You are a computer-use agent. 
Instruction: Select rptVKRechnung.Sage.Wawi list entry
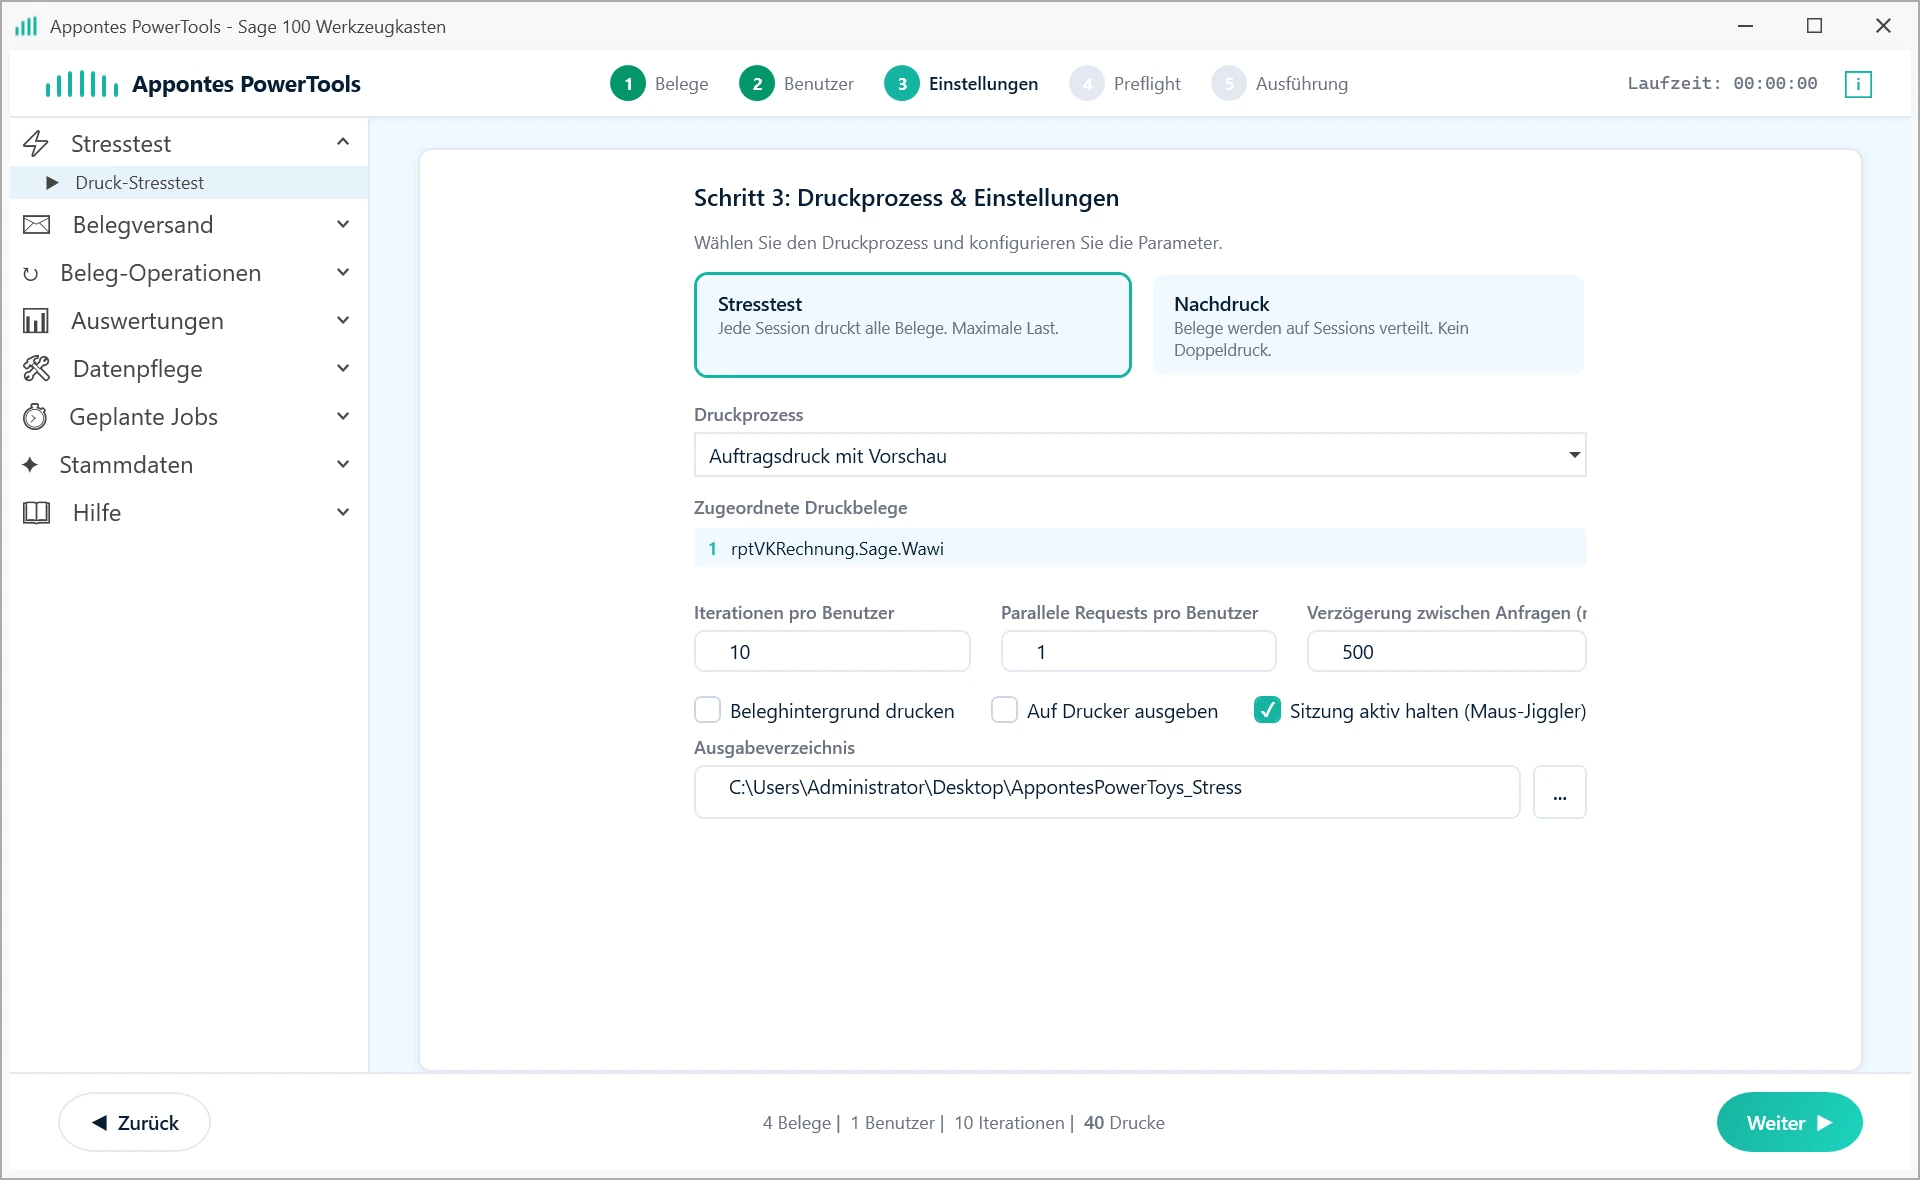tap(1140, 548)
